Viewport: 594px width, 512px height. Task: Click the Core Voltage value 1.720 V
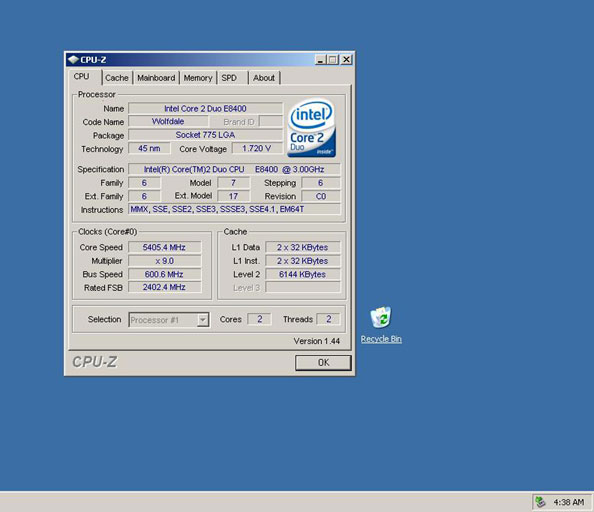point(257,148)
